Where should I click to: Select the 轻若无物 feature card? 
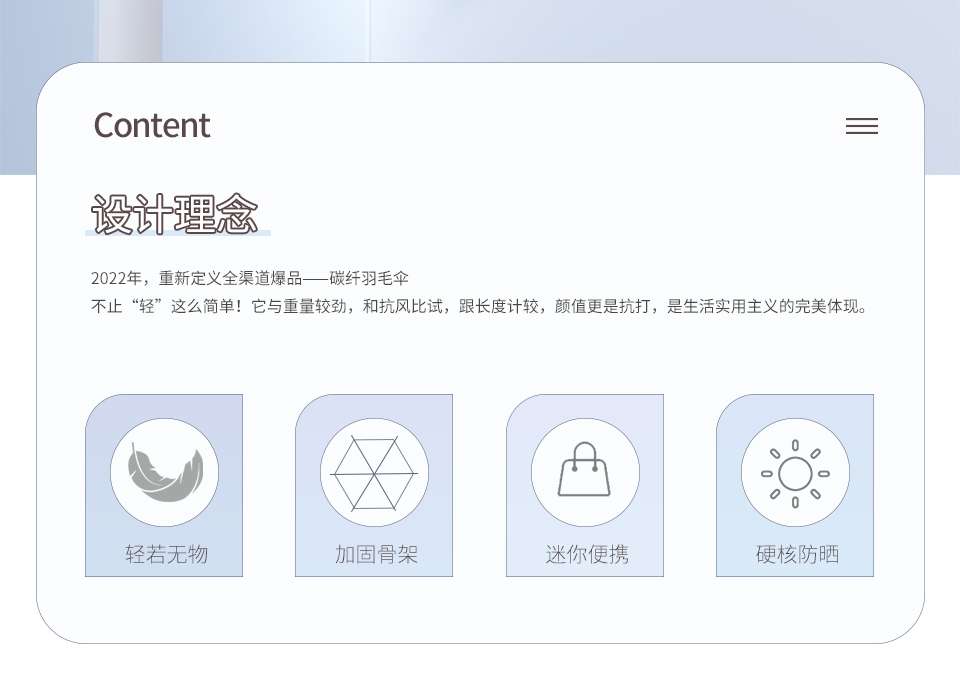coord(164,485)
